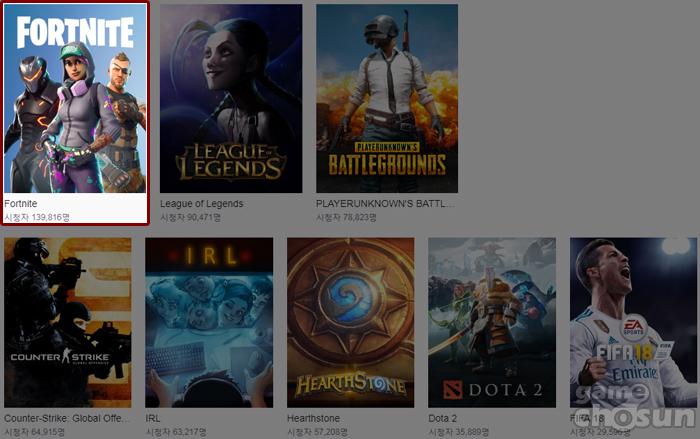
Task: Click the IRL title text below cover
Action: tap(152, 419)
